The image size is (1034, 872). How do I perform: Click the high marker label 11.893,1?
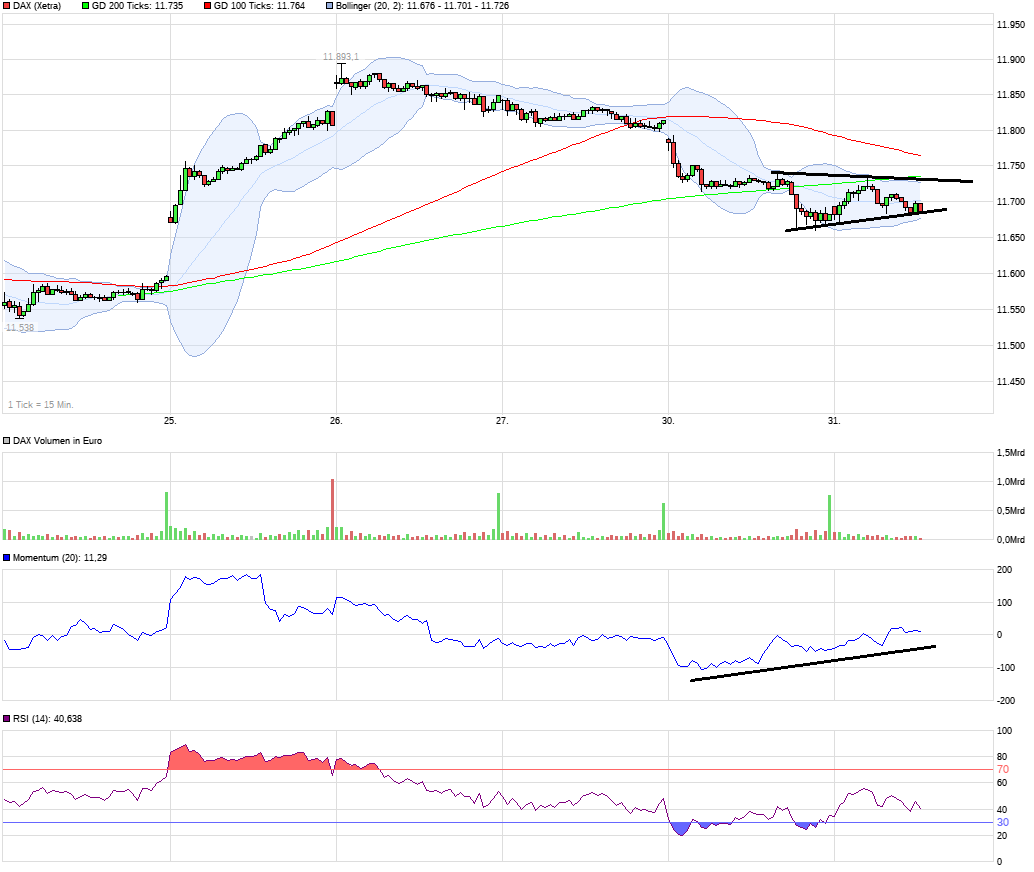click(341, 57)
